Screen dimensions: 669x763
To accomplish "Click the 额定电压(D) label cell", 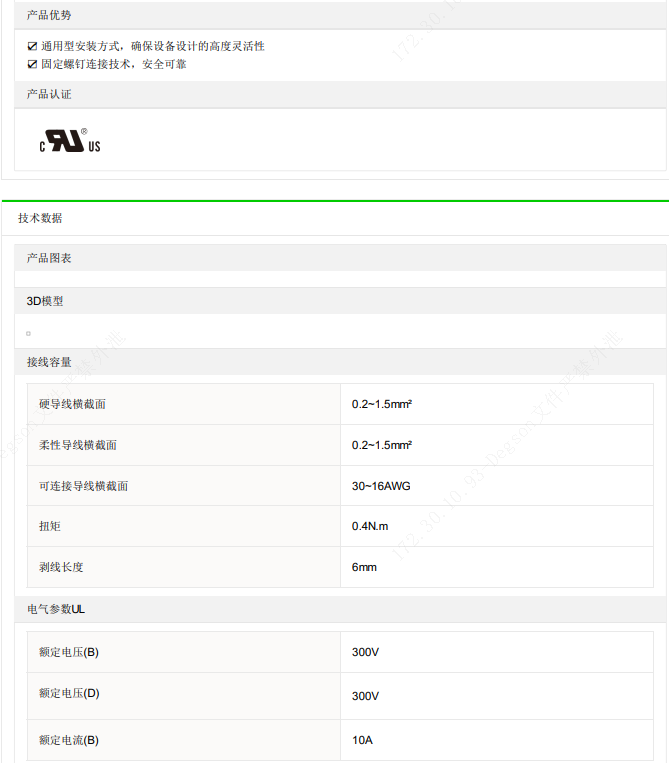I will coord(184,696).
